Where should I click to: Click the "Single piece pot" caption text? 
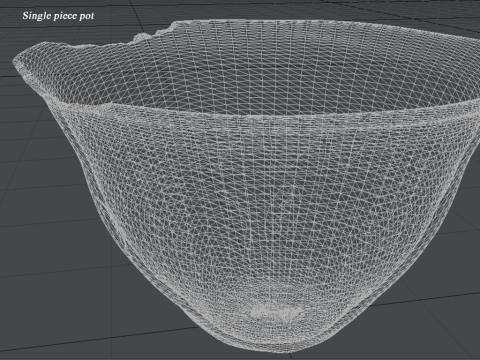tap(58, 16)
